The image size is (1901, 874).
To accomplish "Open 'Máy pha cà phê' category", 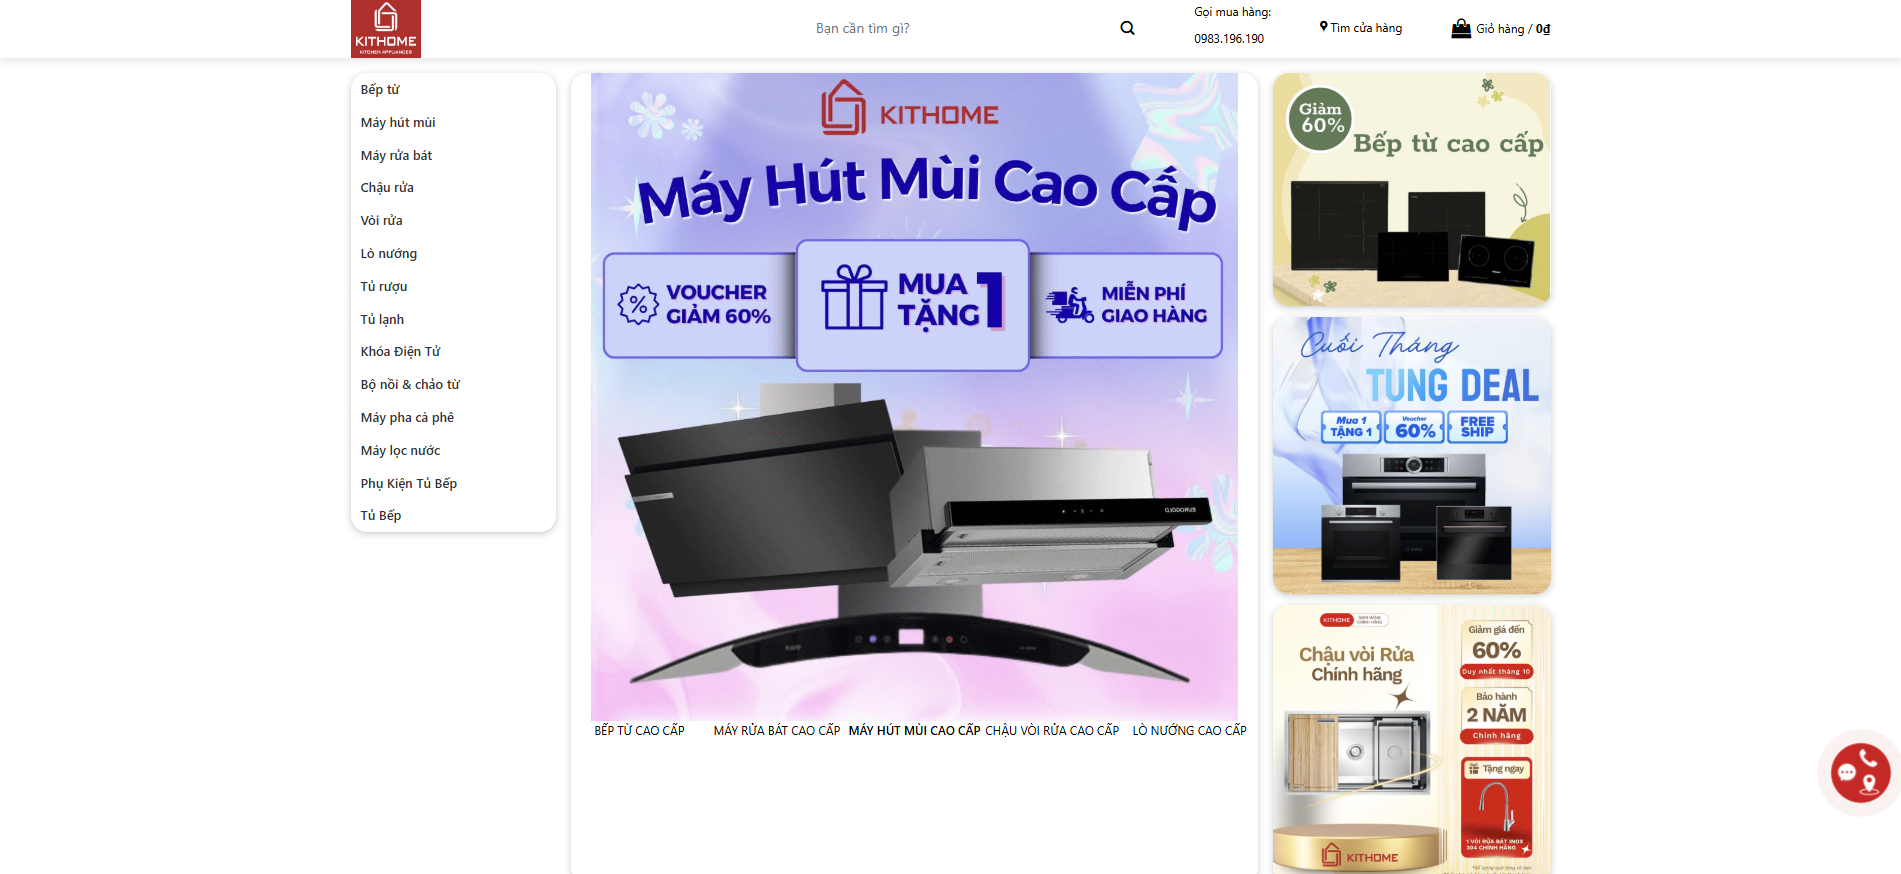I will (407, 418).
